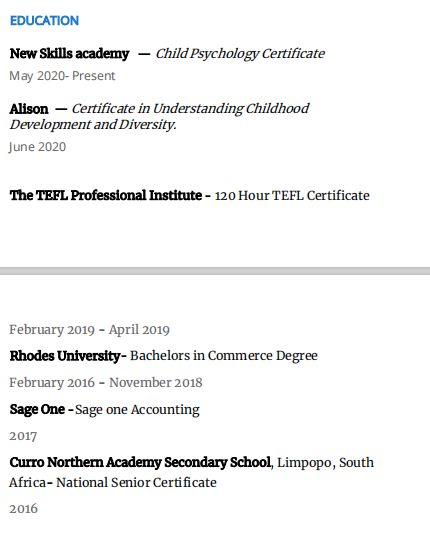Click Development and Diversity line
Screen dimensions: 430x536
(93, 125)
